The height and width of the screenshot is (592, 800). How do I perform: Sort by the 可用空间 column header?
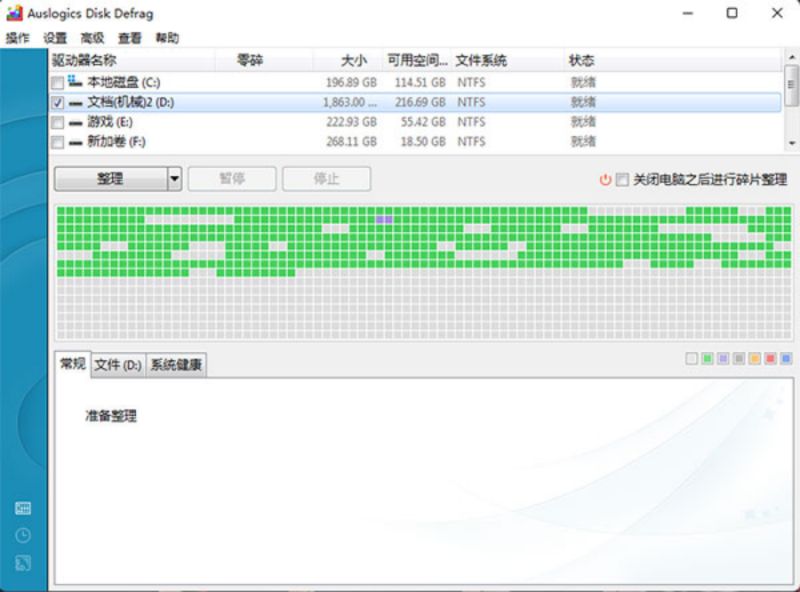click(417, 60)
